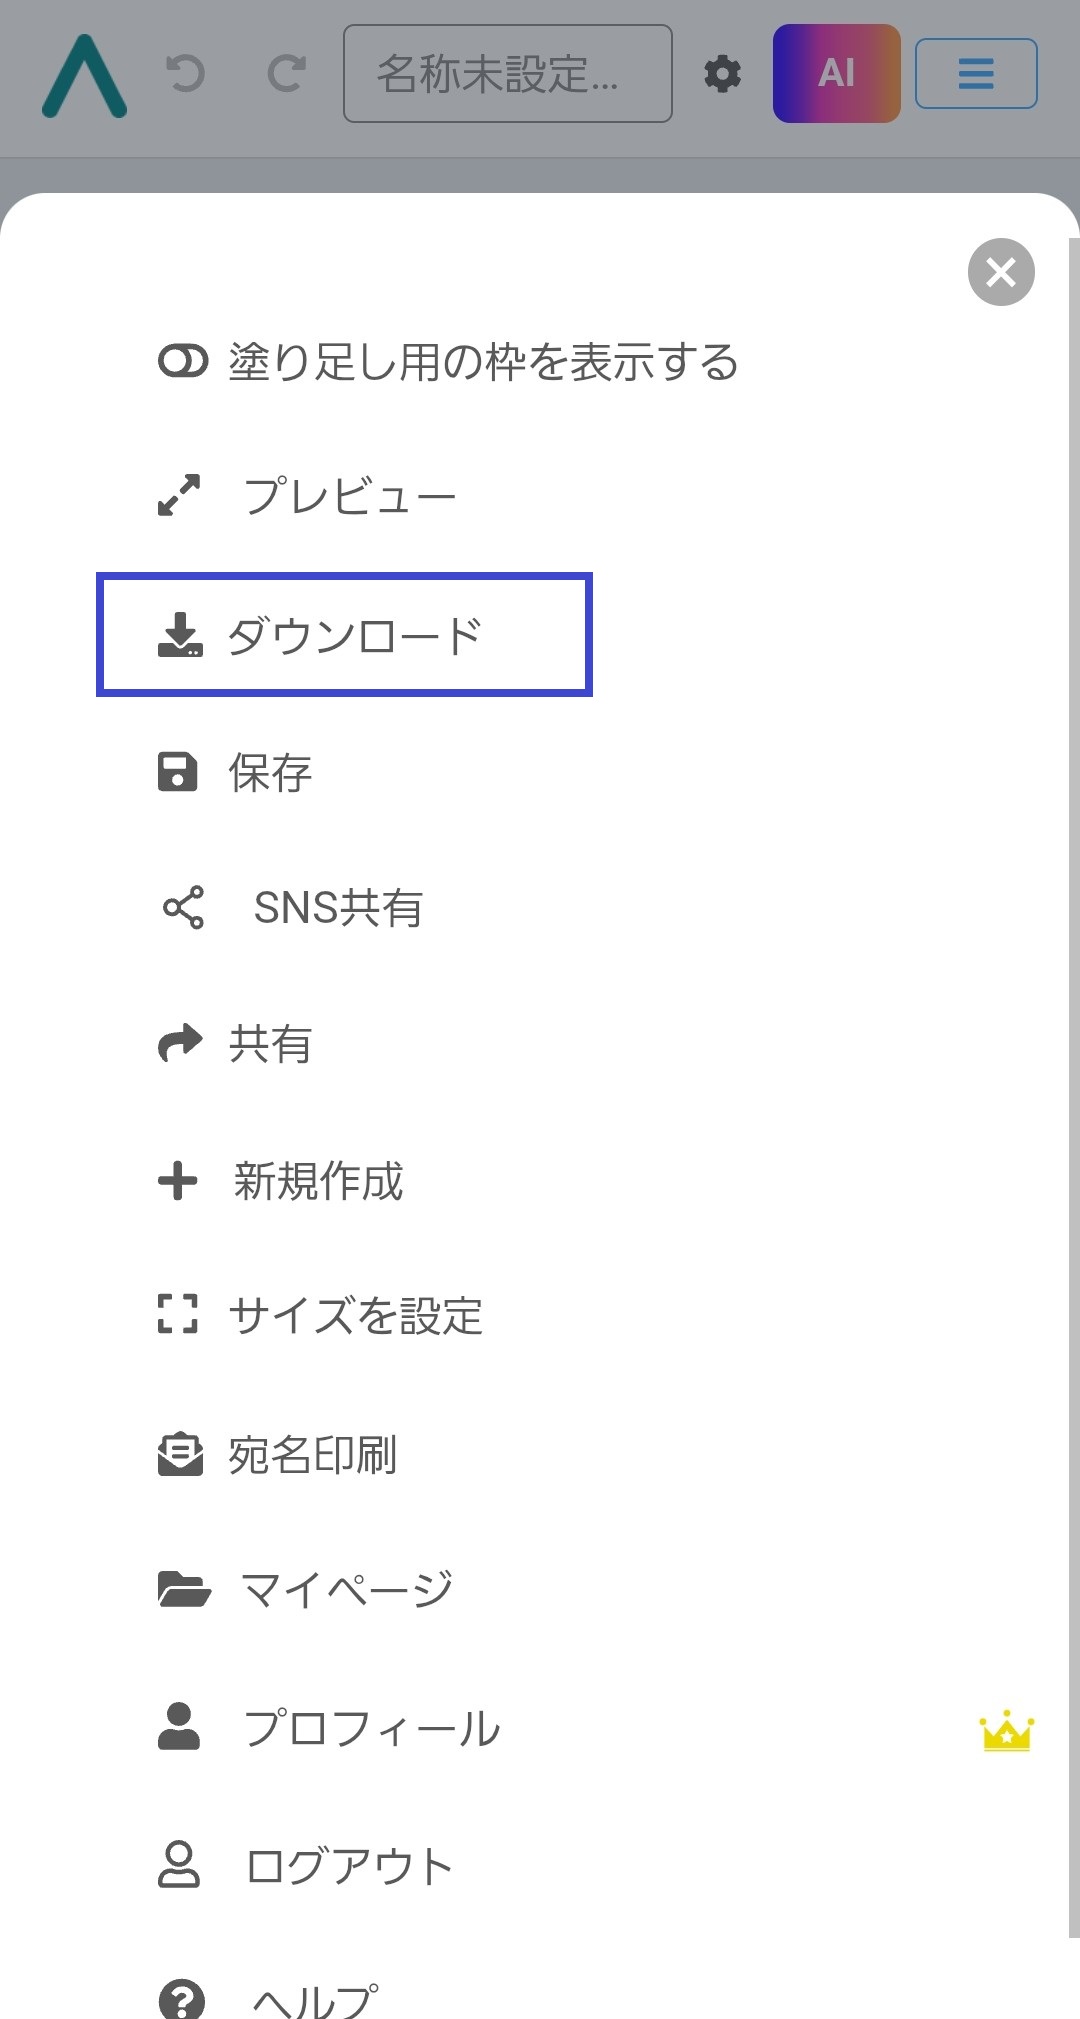Close the menu with the X button
The width and height of the screenshot is (1080, 2019).
pyautogui.click(x=1001, y=272)
